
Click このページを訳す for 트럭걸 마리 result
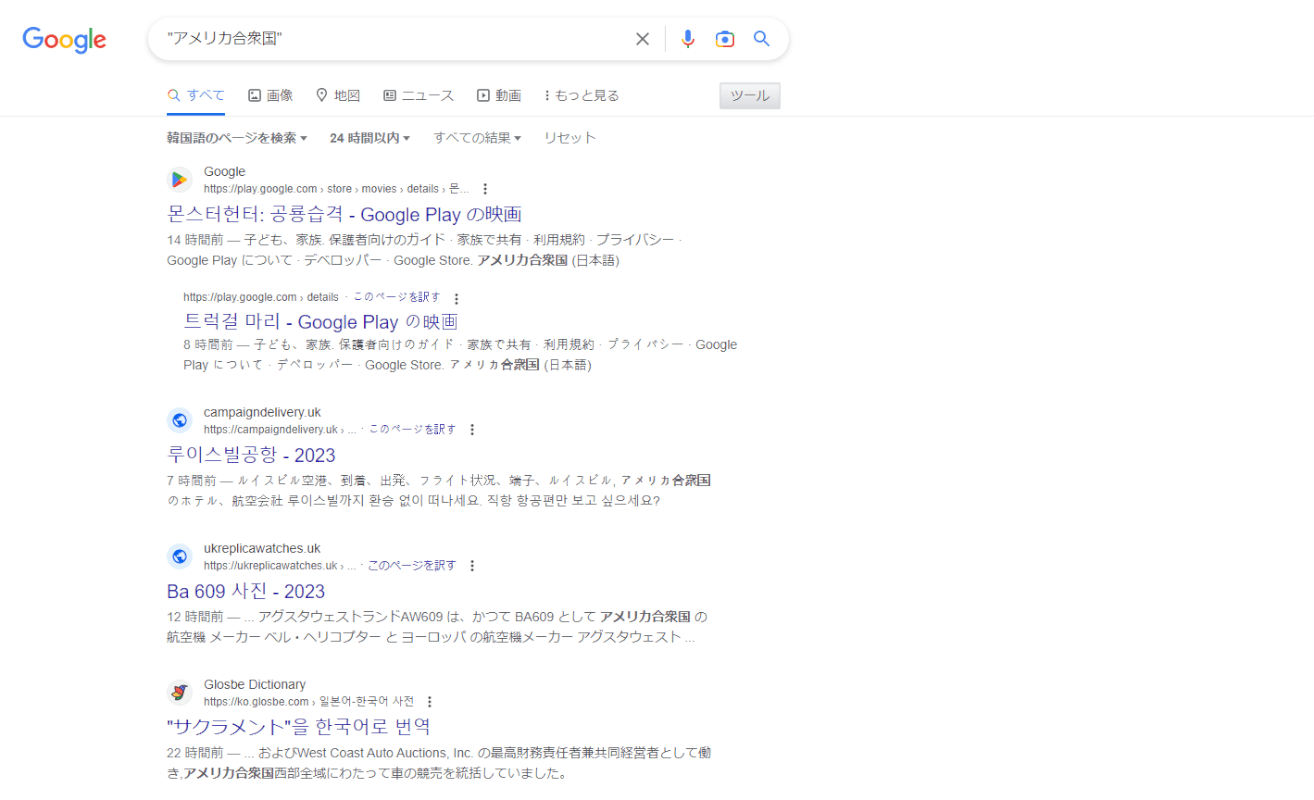[396, 298]
